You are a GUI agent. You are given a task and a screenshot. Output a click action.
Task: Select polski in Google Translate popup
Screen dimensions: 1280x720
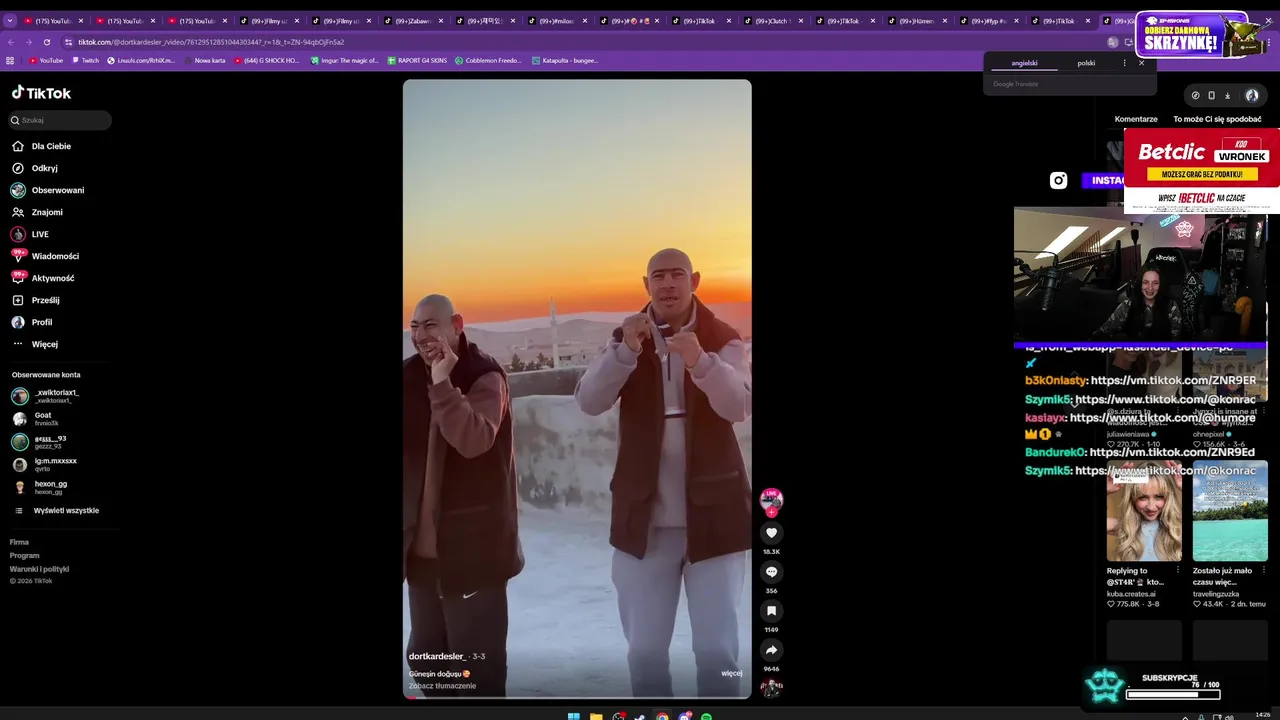click(1086, 63)
